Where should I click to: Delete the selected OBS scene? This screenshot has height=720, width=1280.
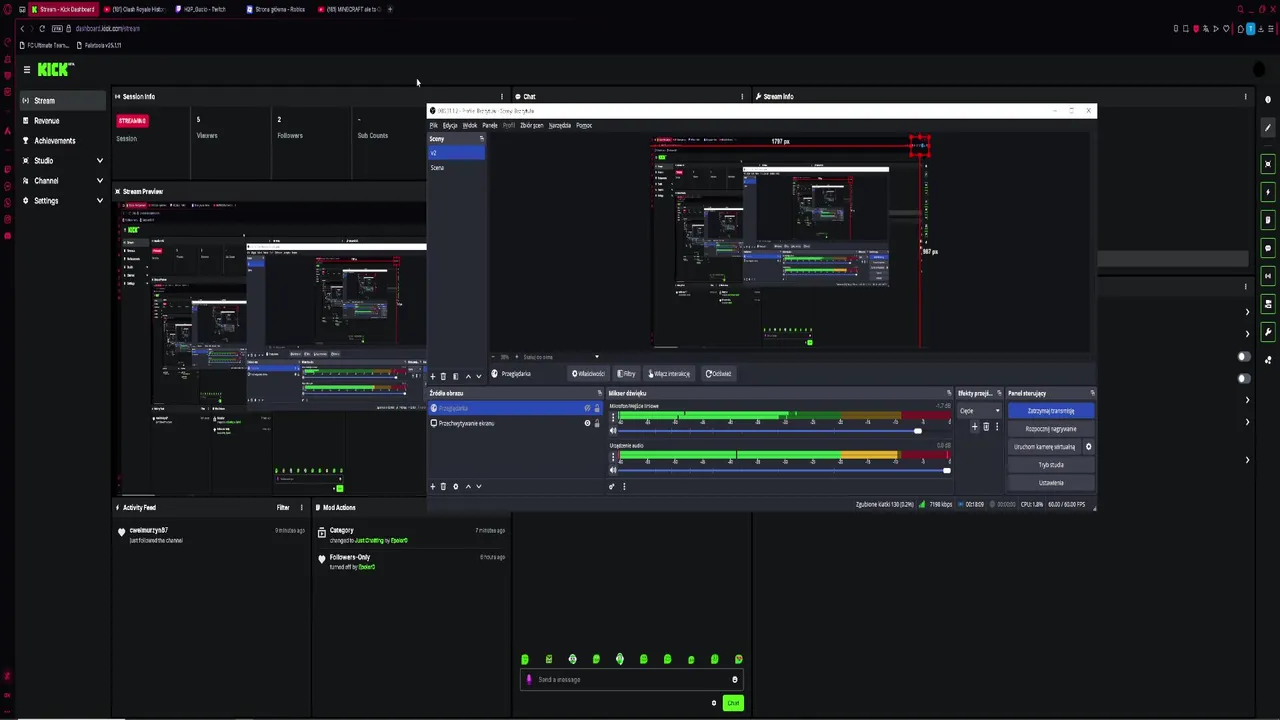pos(443,376)
